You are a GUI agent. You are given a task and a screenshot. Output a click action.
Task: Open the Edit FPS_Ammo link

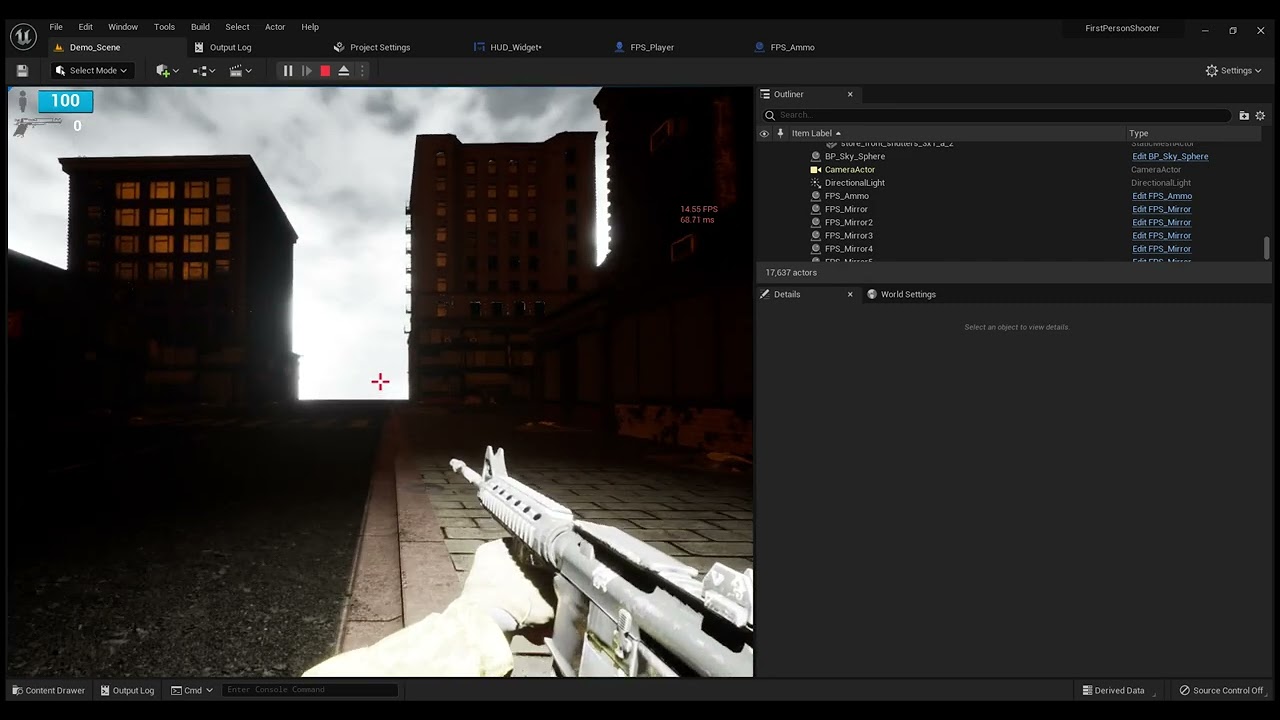(1162, 196)
